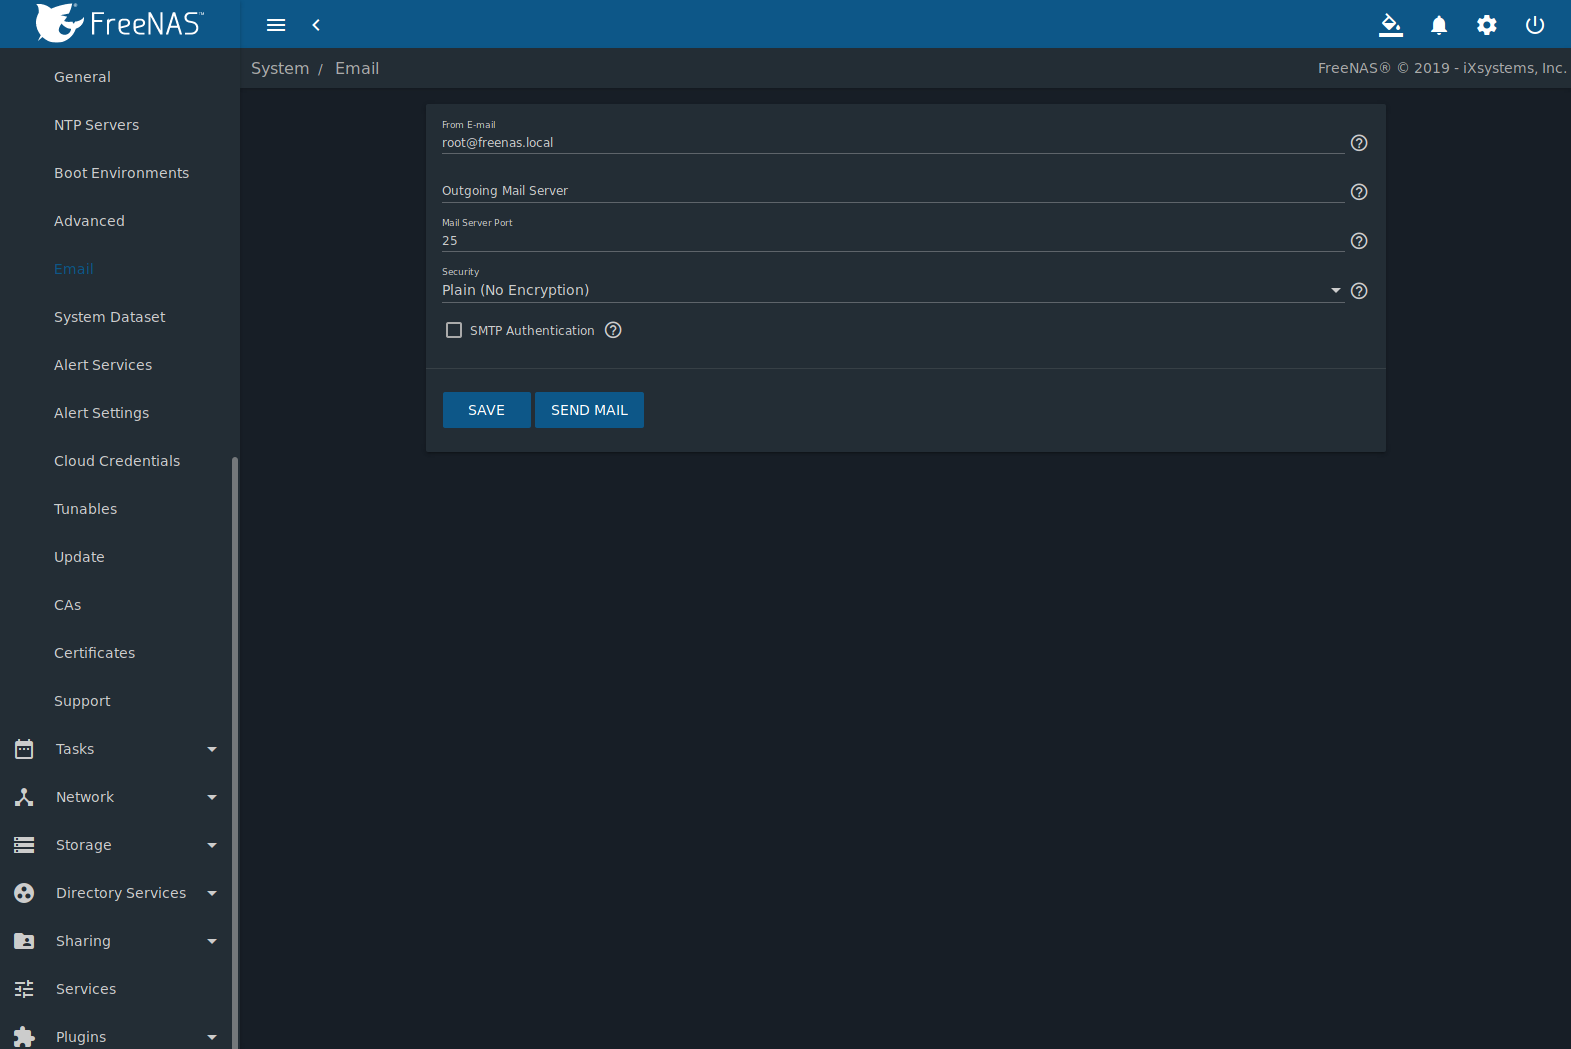This screenshot has width=1571, height=1049.
Task: Open the alerts bell icon
Action: click(x=1439, y=25)
